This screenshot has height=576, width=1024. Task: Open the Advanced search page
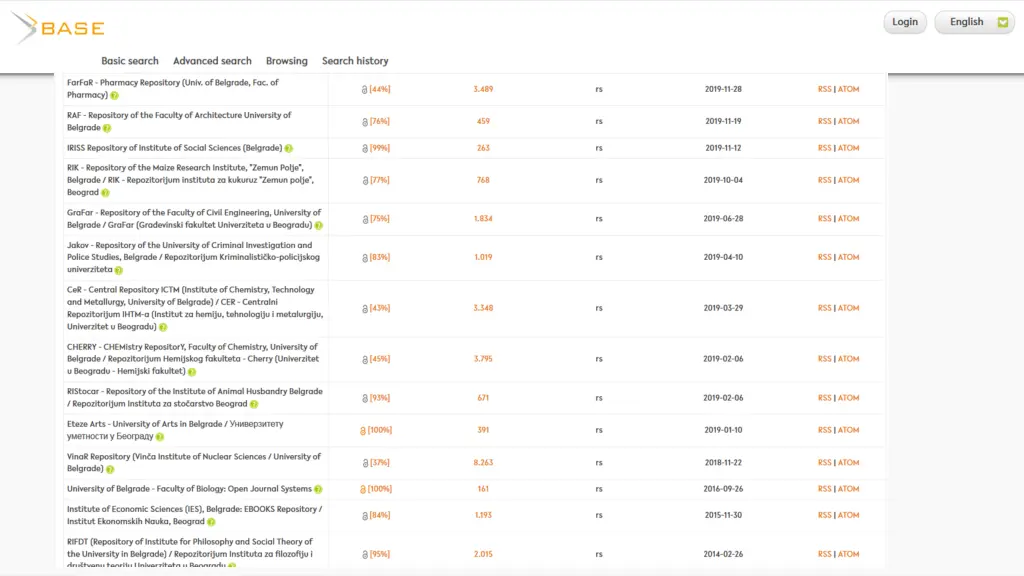(212, 61)
